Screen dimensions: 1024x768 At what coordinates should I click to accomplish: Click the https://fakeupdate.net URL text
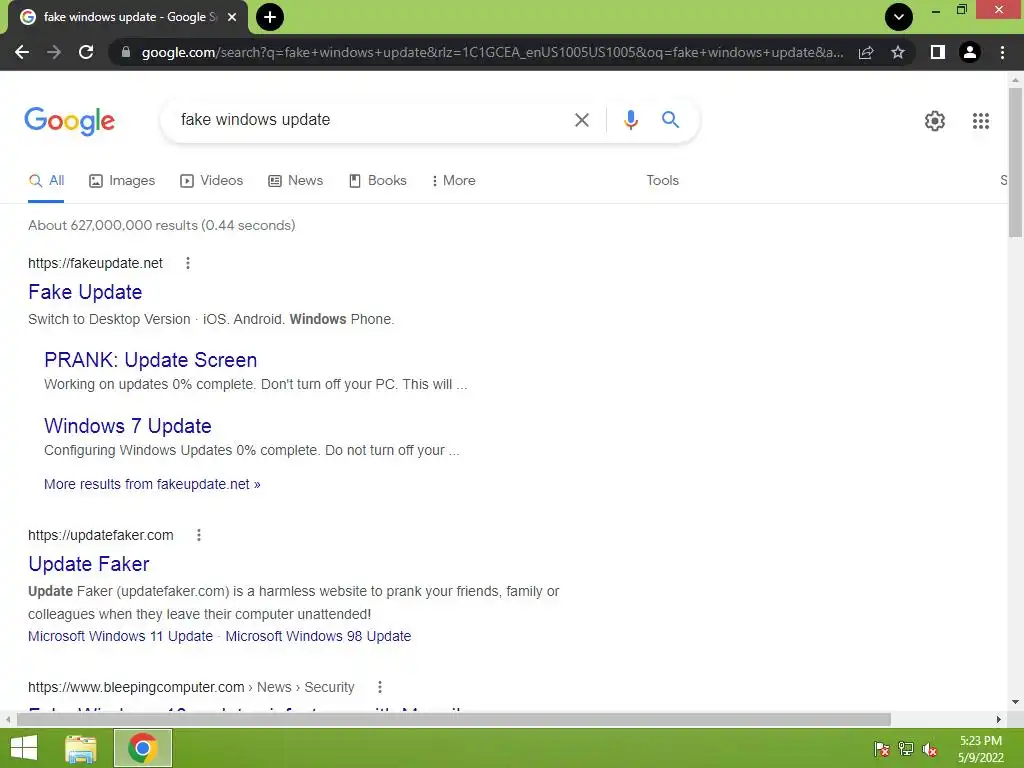click(95, 263)
